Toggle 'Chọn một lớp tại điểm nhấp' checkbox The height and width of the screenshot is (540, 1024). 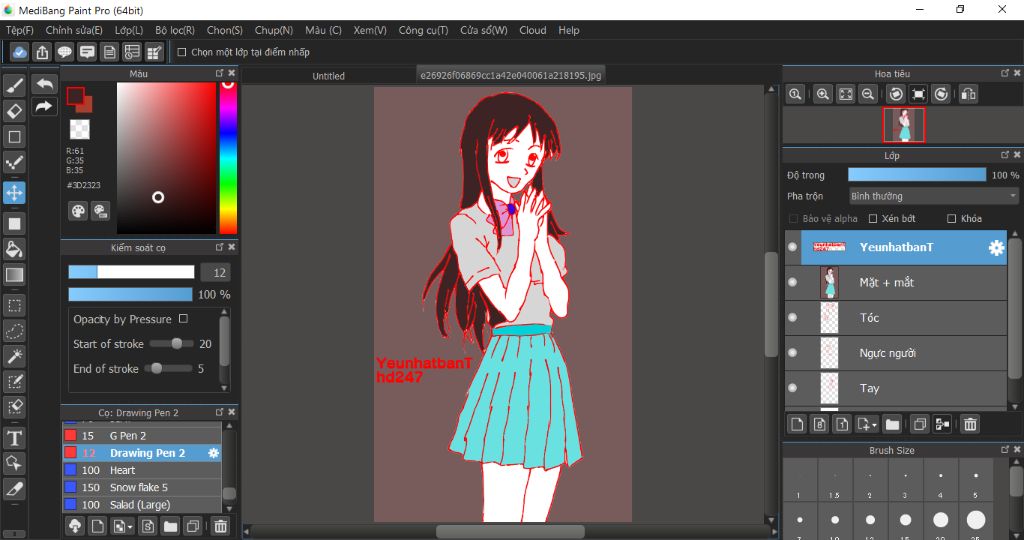tap(182, 52)
